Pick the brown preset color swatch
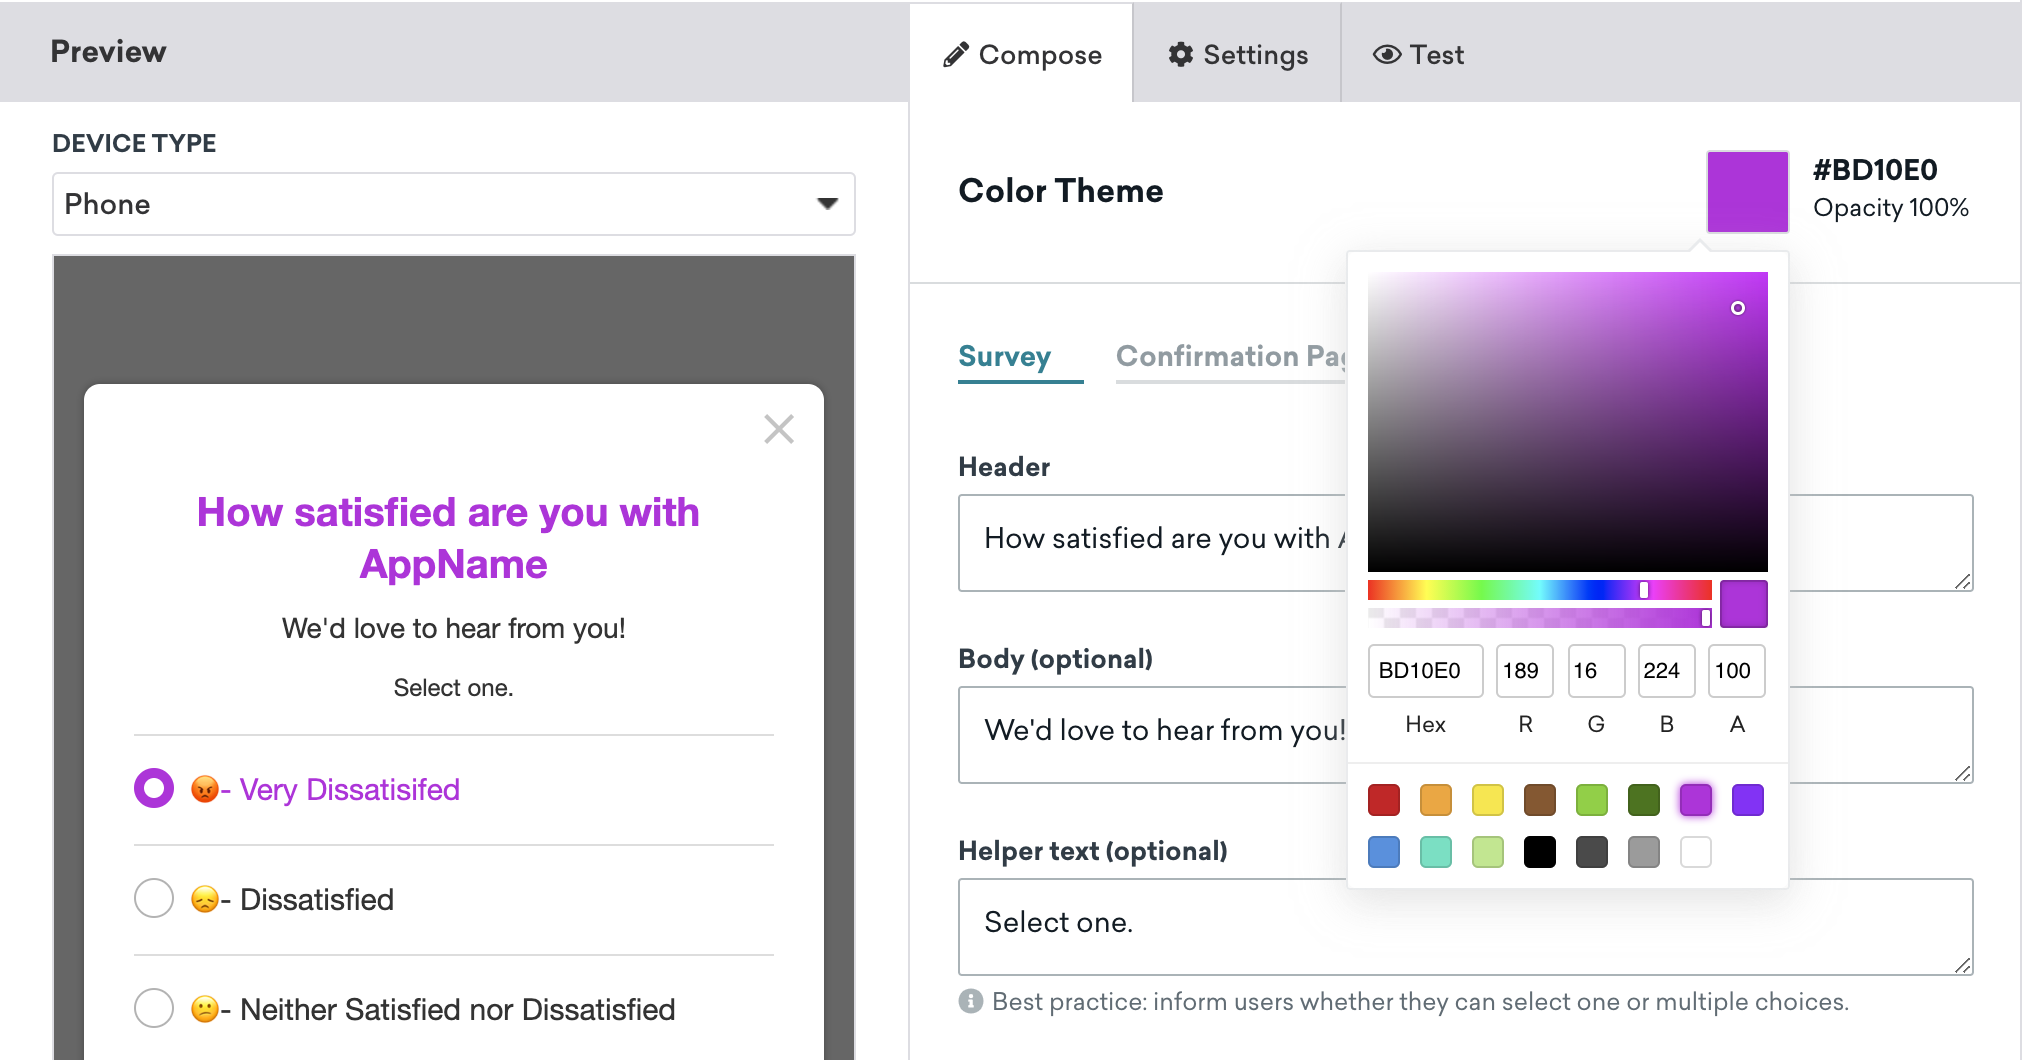Screen dimensions: 2022x1060 point(1540,800)
